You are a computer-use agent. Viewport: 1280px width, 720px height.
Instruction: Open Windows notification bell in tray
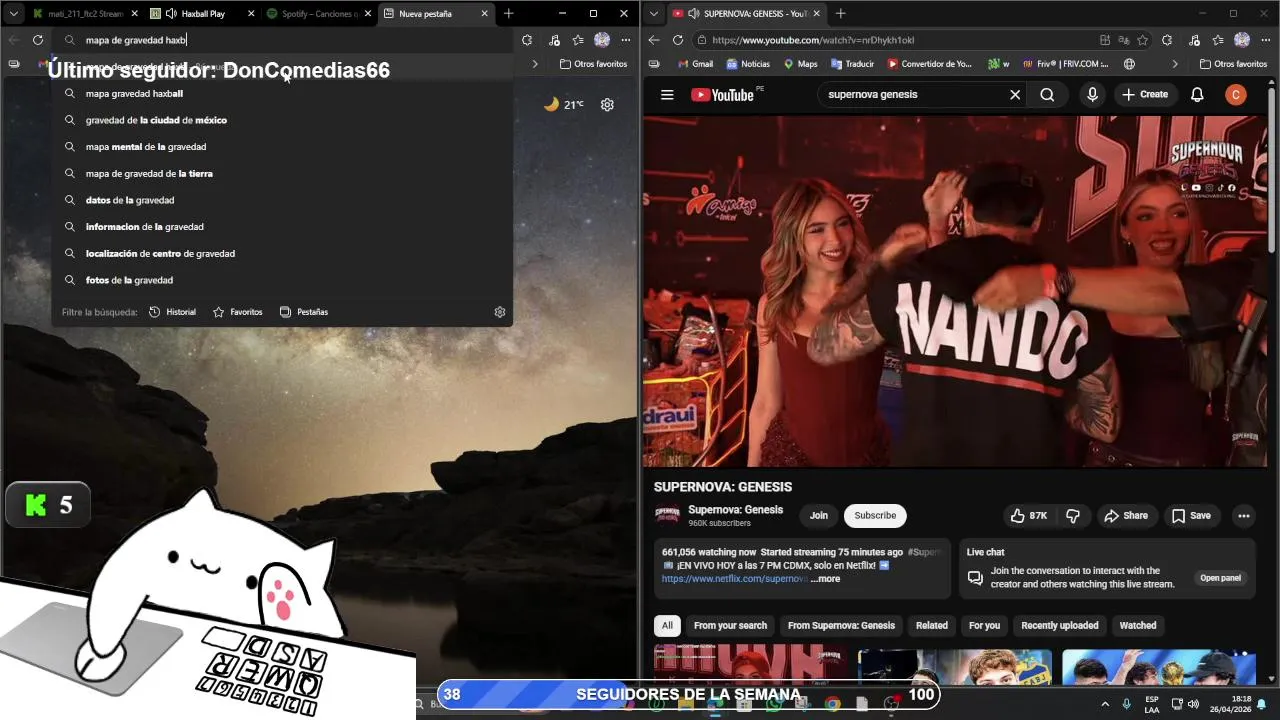point(1262,704)
